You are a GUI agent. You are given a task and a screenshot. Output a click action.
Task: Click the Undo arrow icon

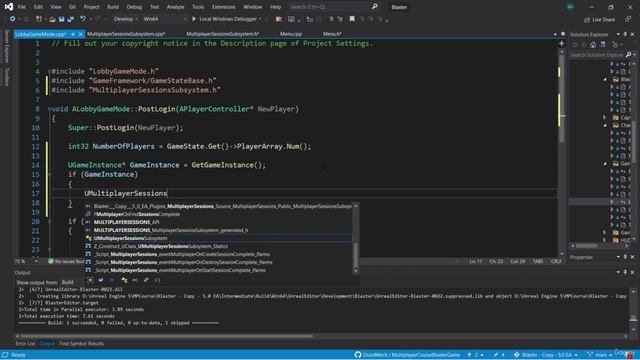pos(82,19)
